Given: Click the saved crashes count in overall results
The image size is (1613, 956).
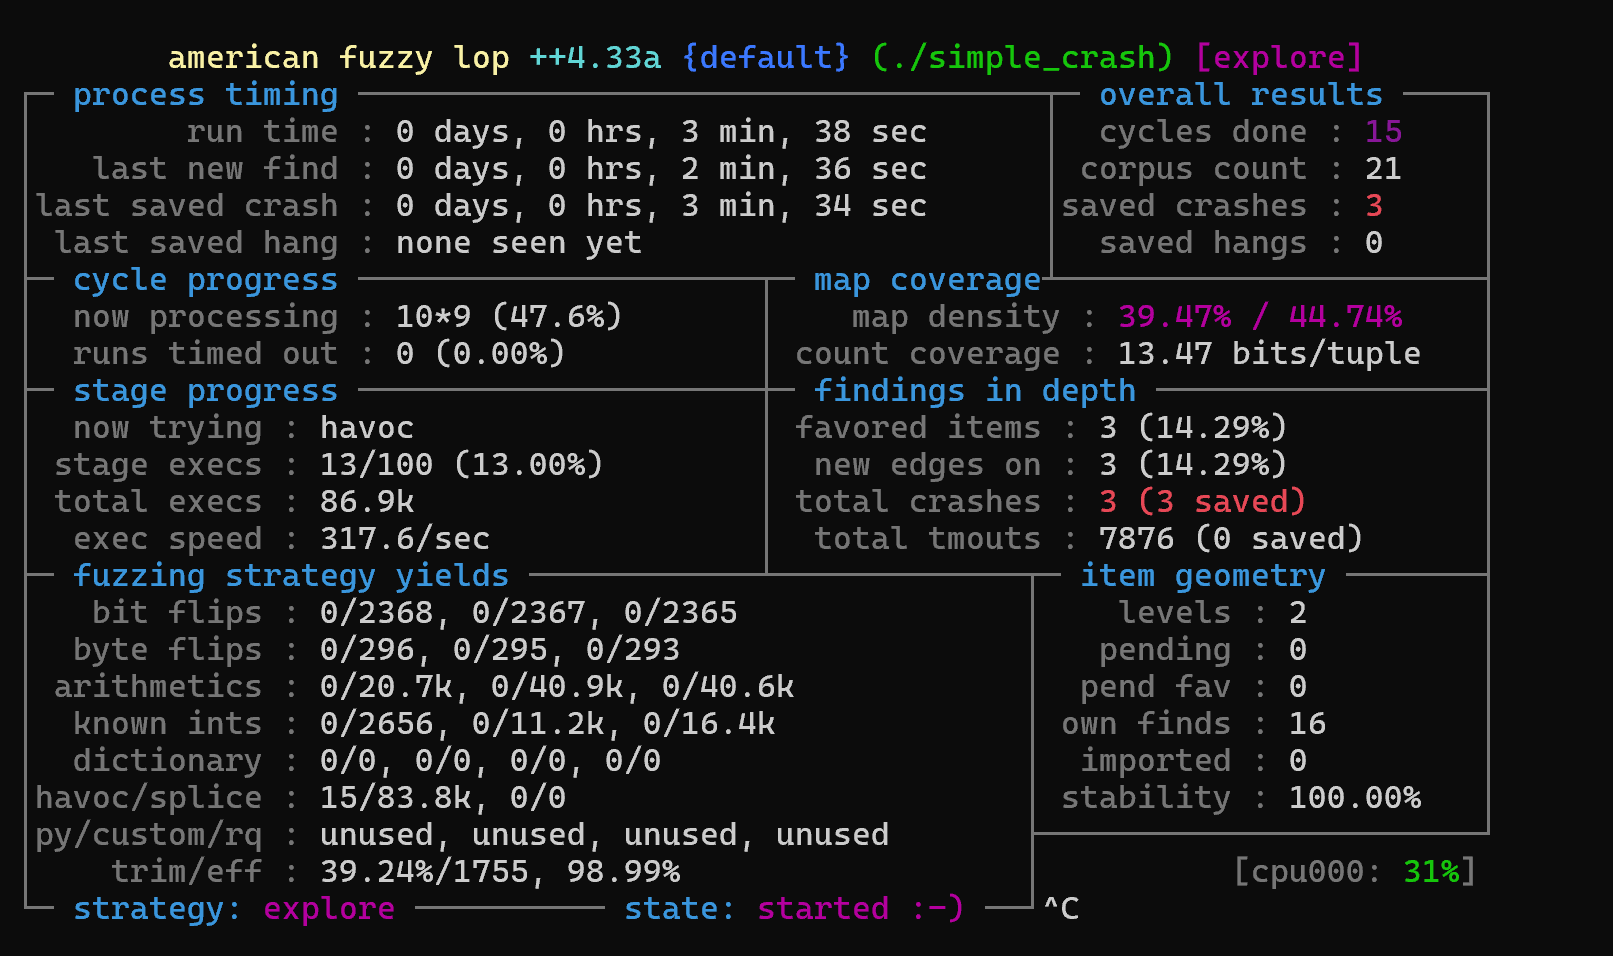Looking at the screenshot, I should click(1374, 206).
